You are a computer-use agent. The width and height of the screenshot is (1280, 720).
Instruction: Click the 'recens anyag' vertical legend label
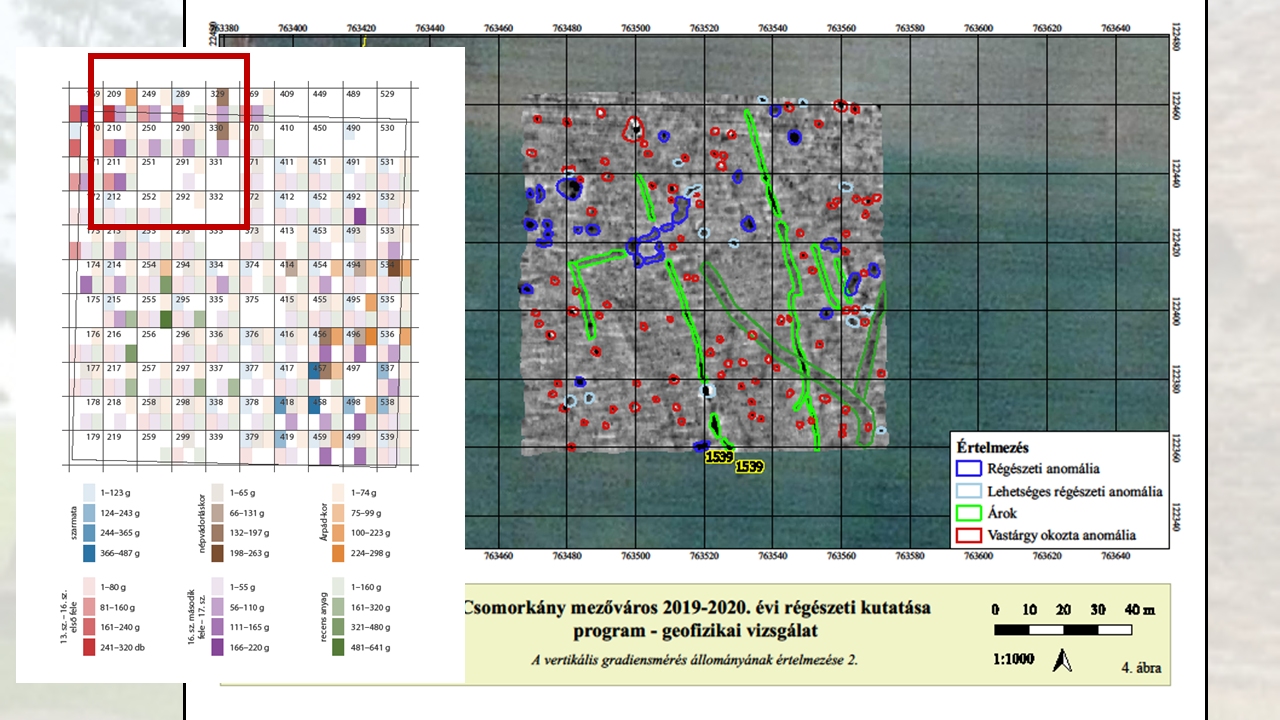coord(324,617)
